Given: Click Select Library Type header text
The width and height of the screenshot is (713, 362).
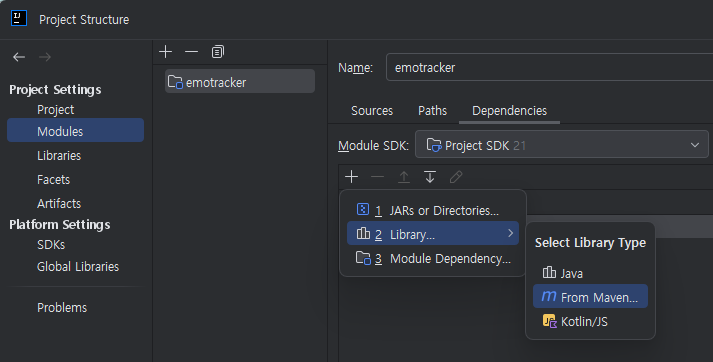Looking at the screenshot, I should click(x=590, y=243).
